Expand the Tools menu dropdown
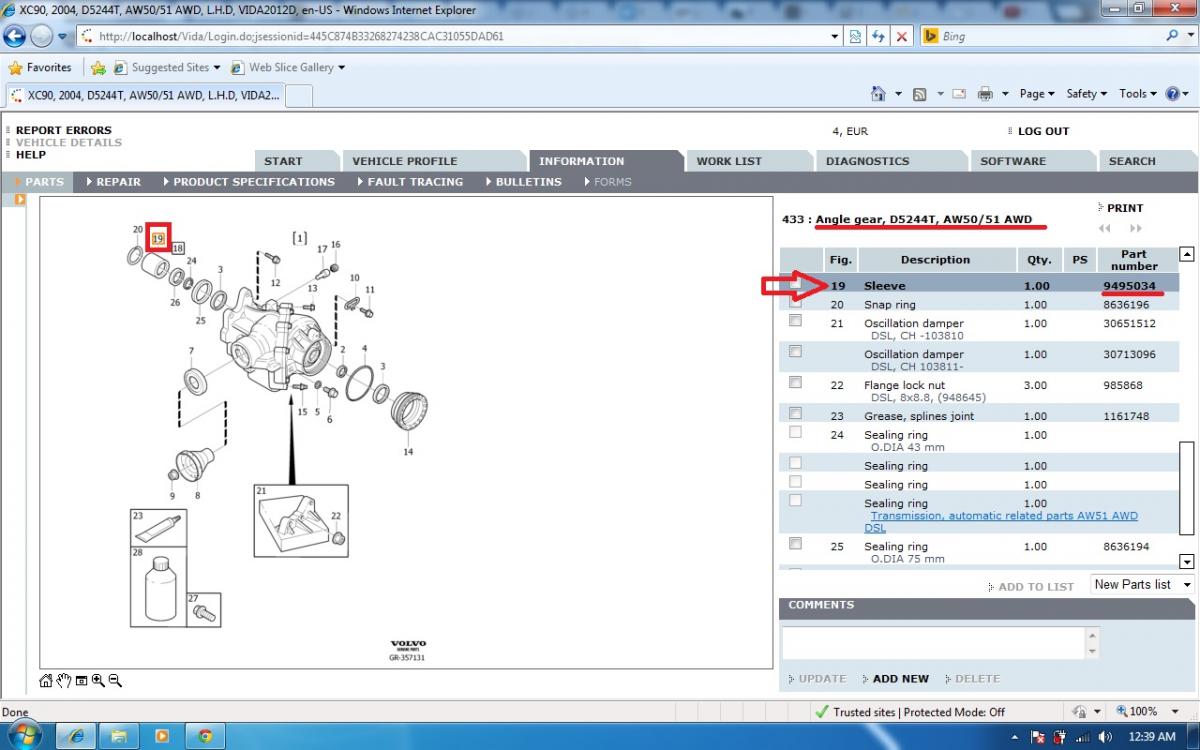This screenshot has height=750, width=1200. tap(1138, 93)
